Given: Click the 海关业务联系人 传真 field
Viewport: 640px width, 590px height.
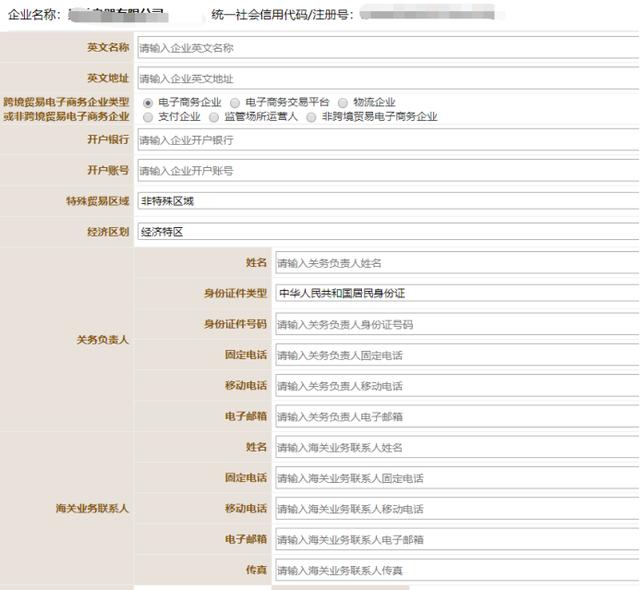Looking at the screenshot, I should point(458,570).
